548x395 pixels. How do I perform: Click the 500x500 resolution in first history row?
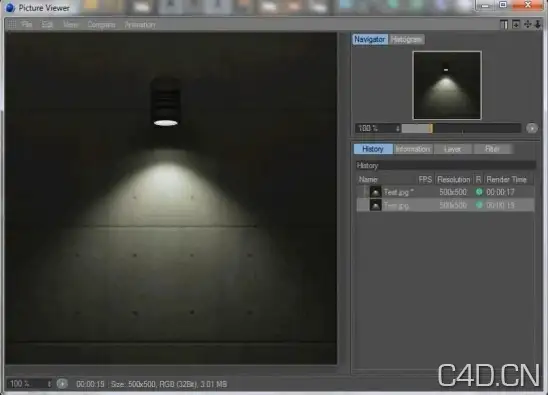453,192
